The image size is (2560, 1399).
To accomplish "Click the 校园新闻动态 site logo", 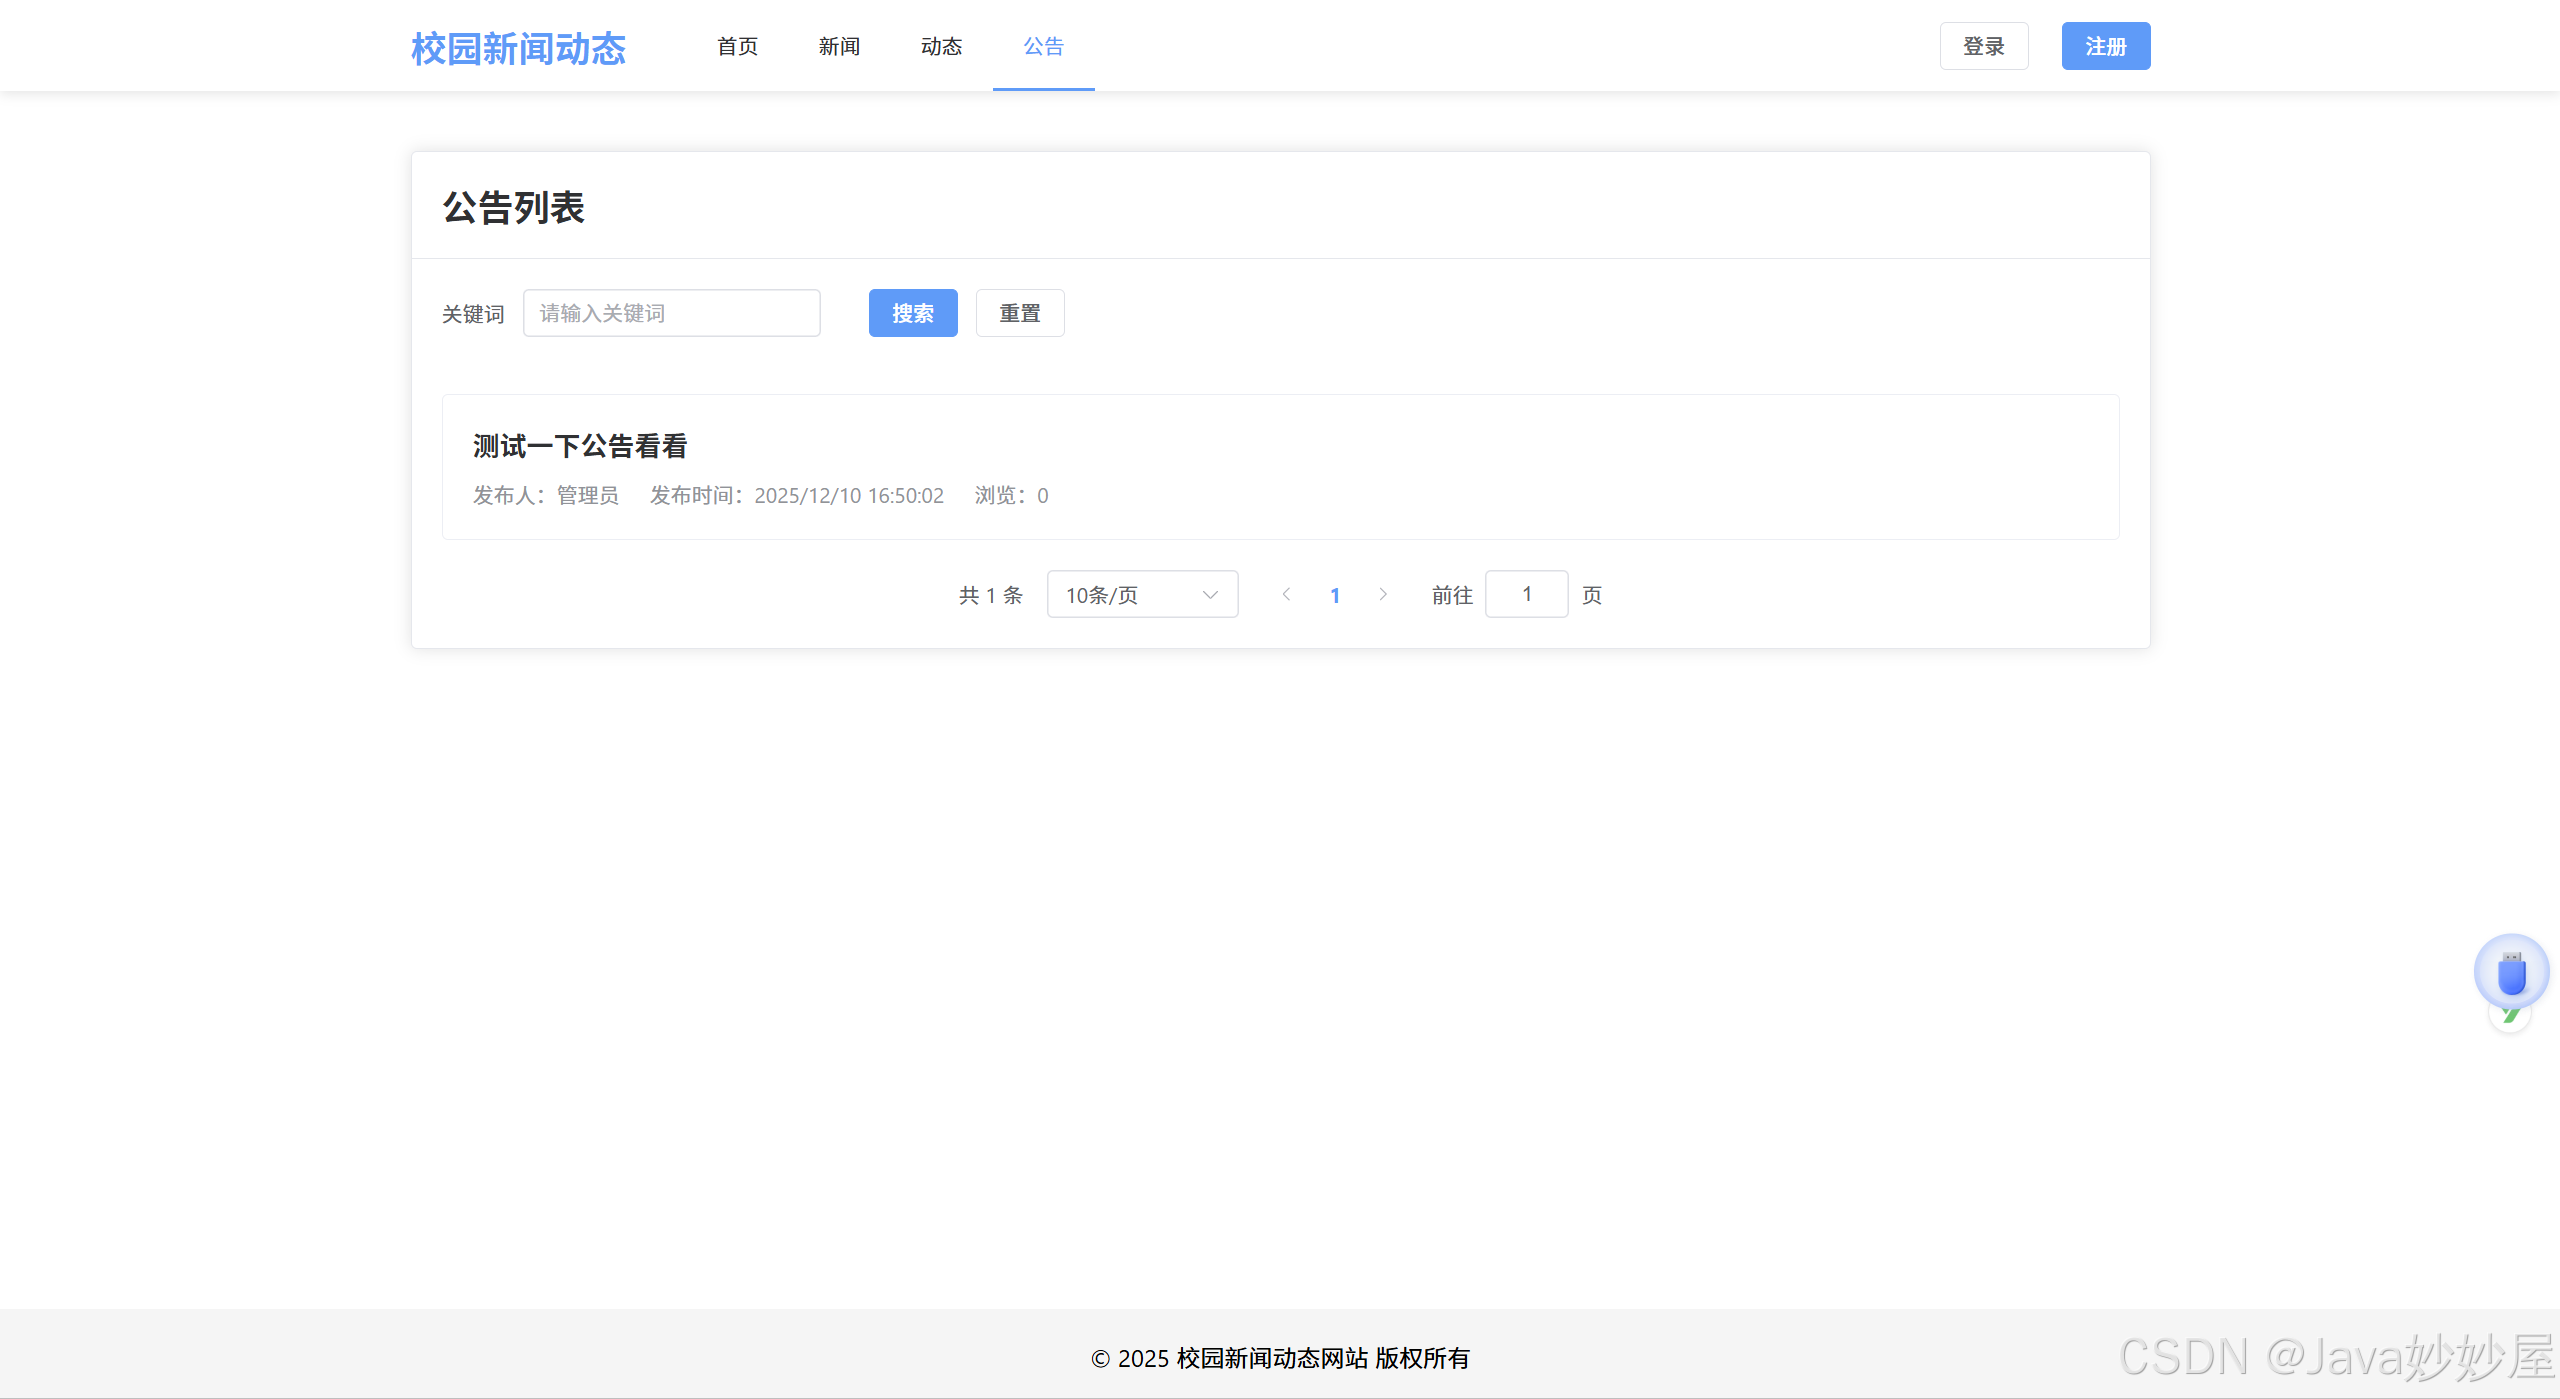I will point(518,47).
